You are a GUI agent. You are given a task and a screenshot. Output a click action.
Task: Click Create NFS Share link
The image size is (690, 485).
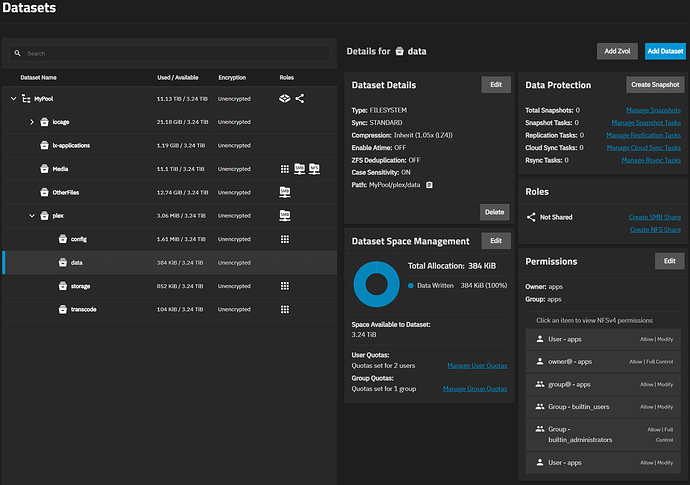tap(655, 229)
